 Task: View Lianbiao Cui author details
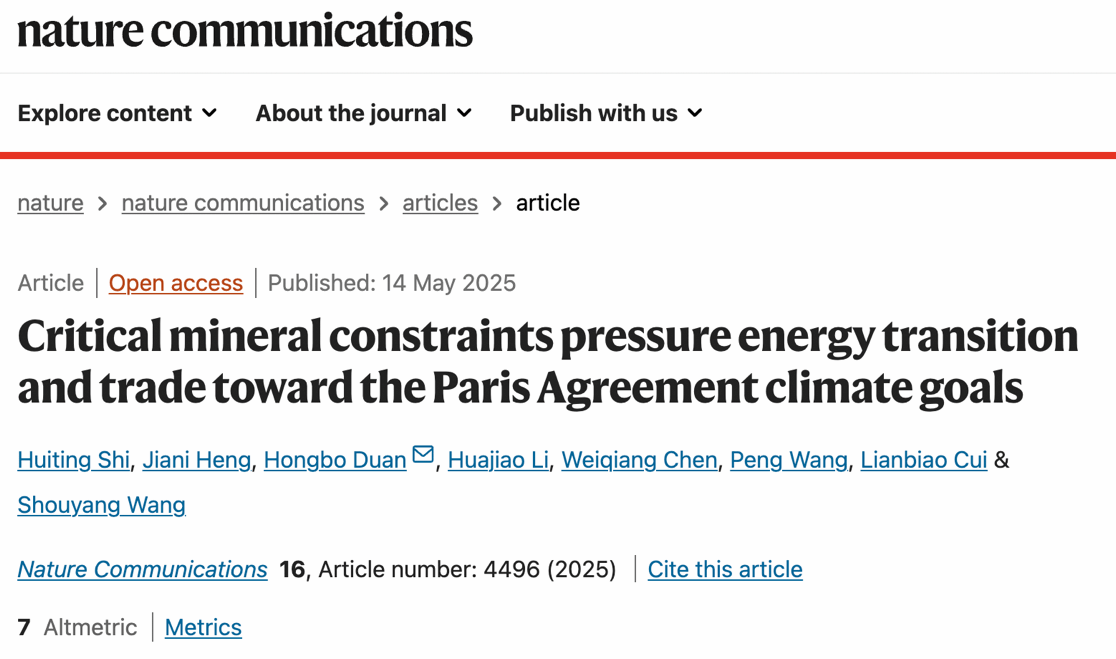923,460
